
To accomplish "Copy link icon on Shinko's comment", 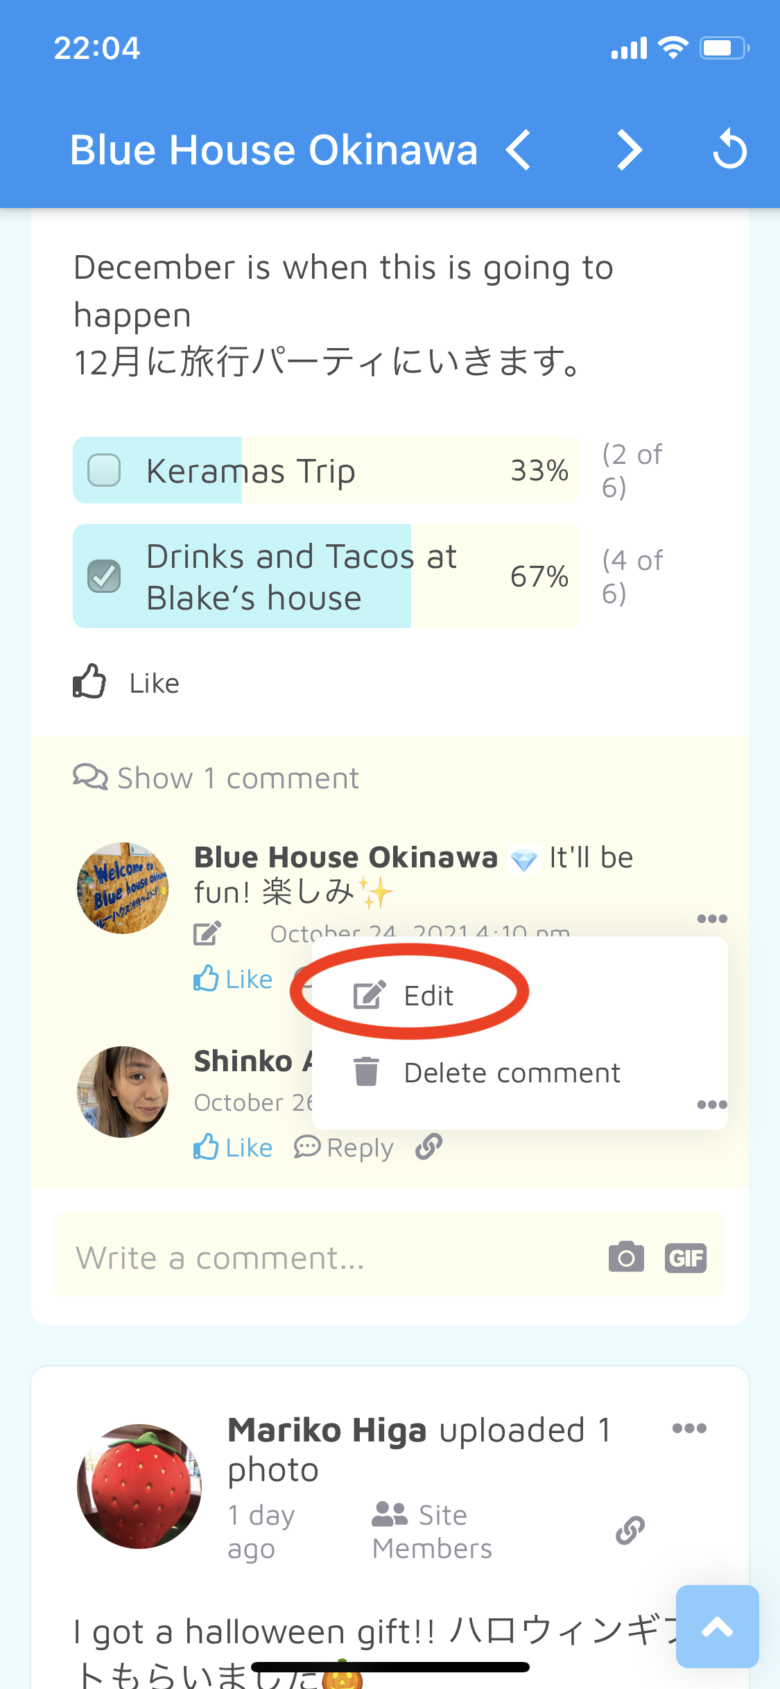I will (x=429, y=1146).
